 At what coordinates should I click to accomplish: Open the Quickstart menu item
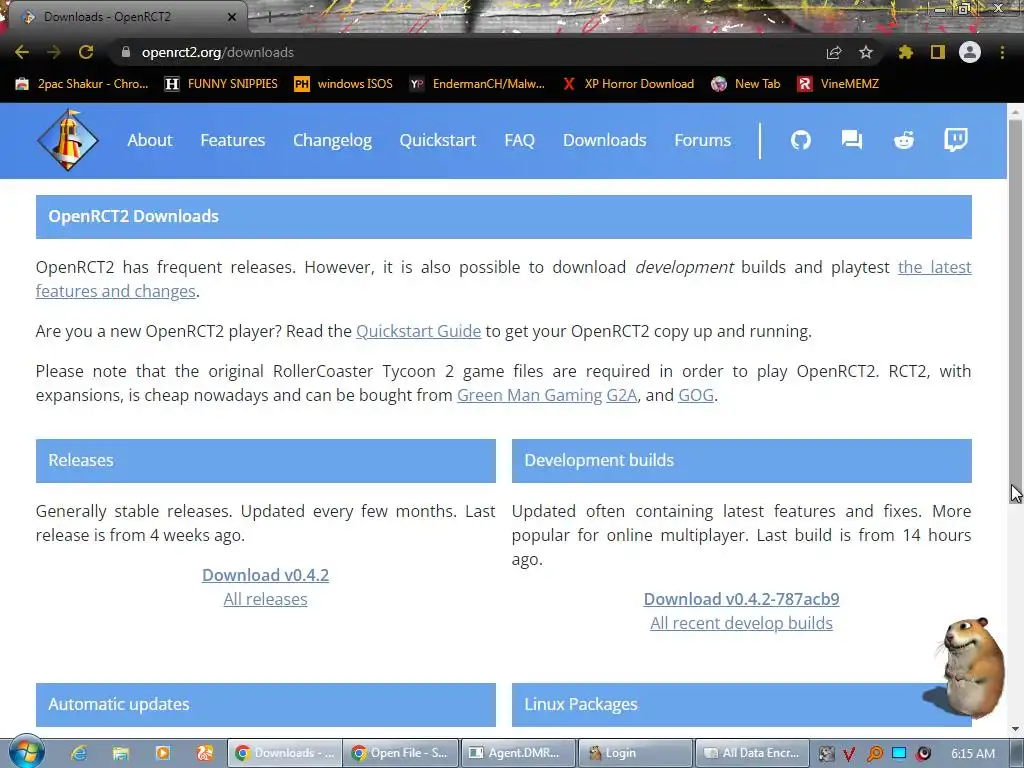[x=438, y=140]
